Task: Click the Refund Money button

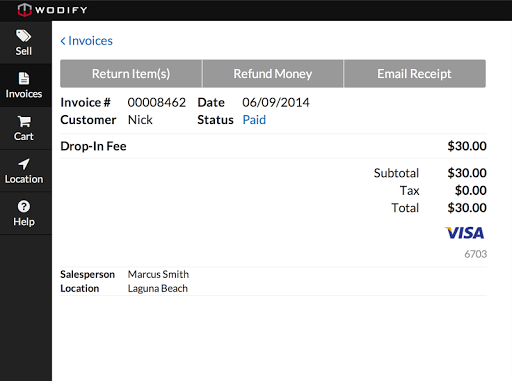Action: [273, 74]
